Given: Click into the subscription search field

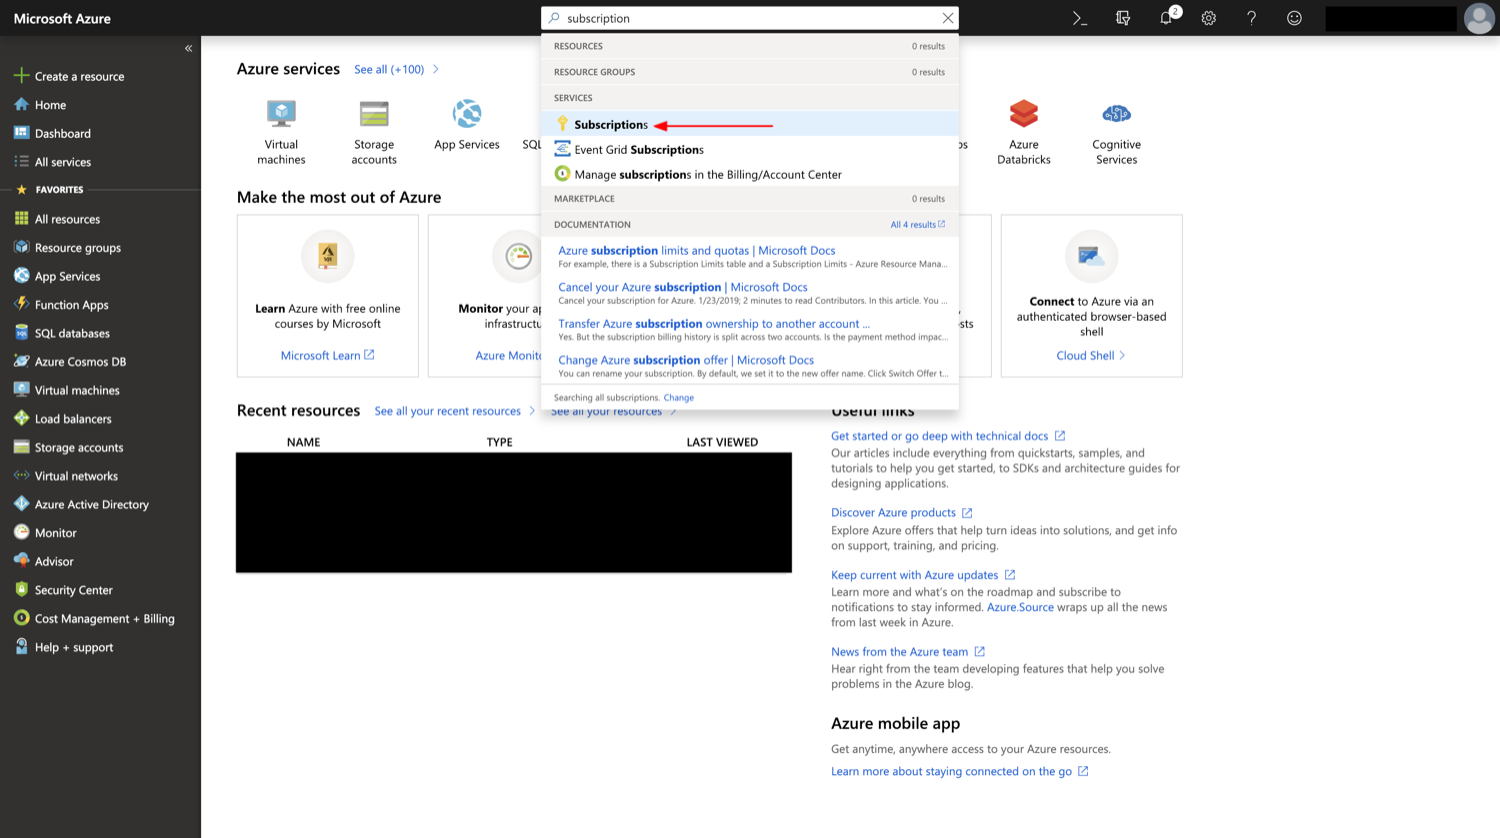Looking at the screenshot, I should click(x=750, y=18).
